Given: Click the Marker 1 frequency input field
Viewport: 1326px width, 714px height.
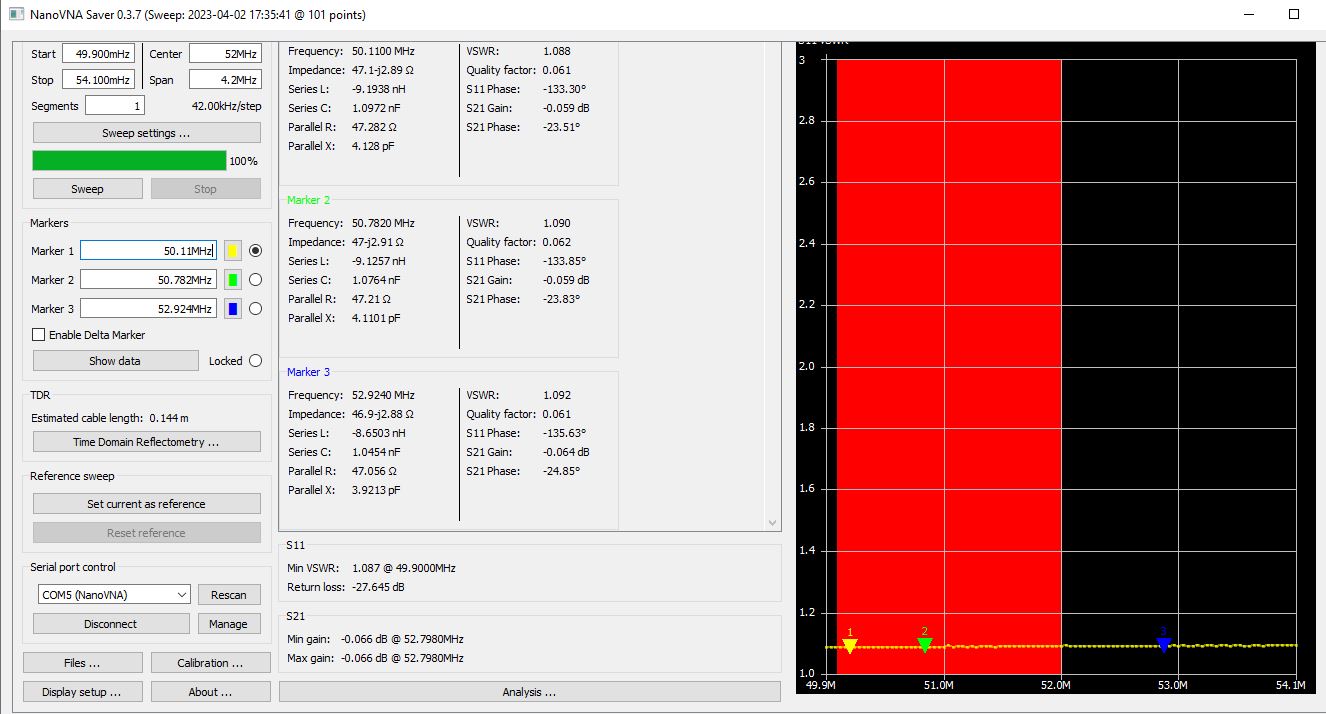Looking at the screenshot, I should [x=147, y=251].
